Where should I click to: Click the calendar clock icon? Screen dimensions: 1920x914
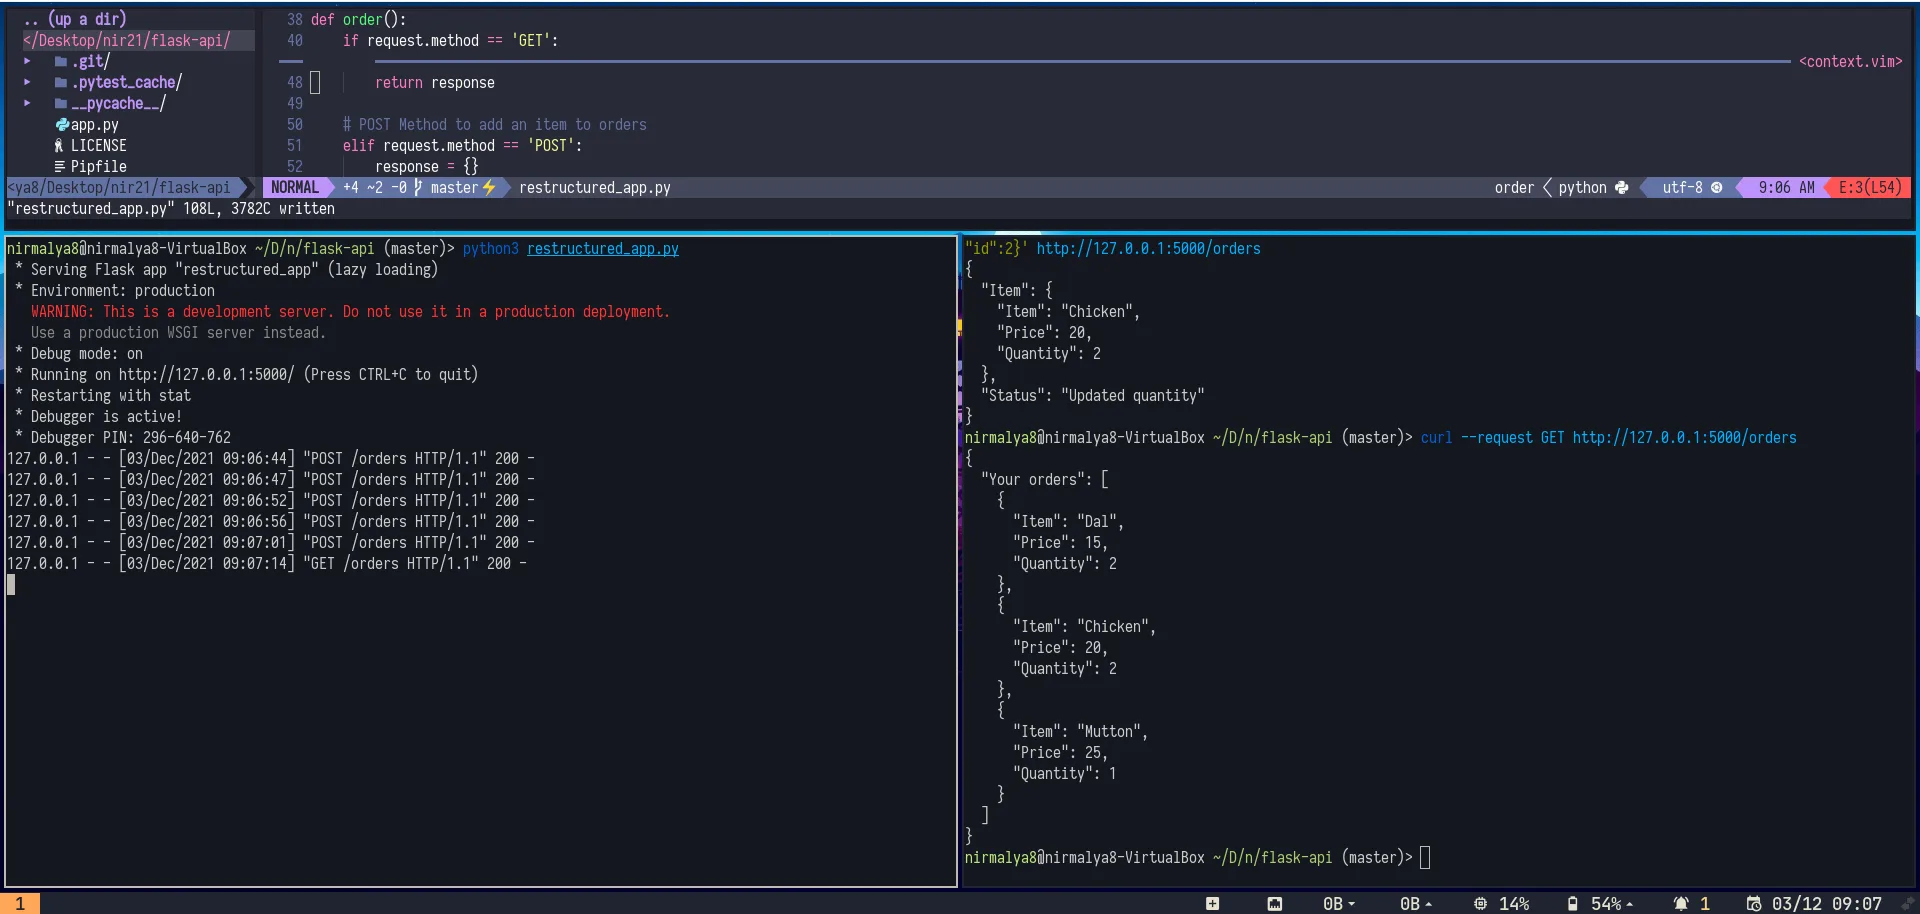point(1754,903)
